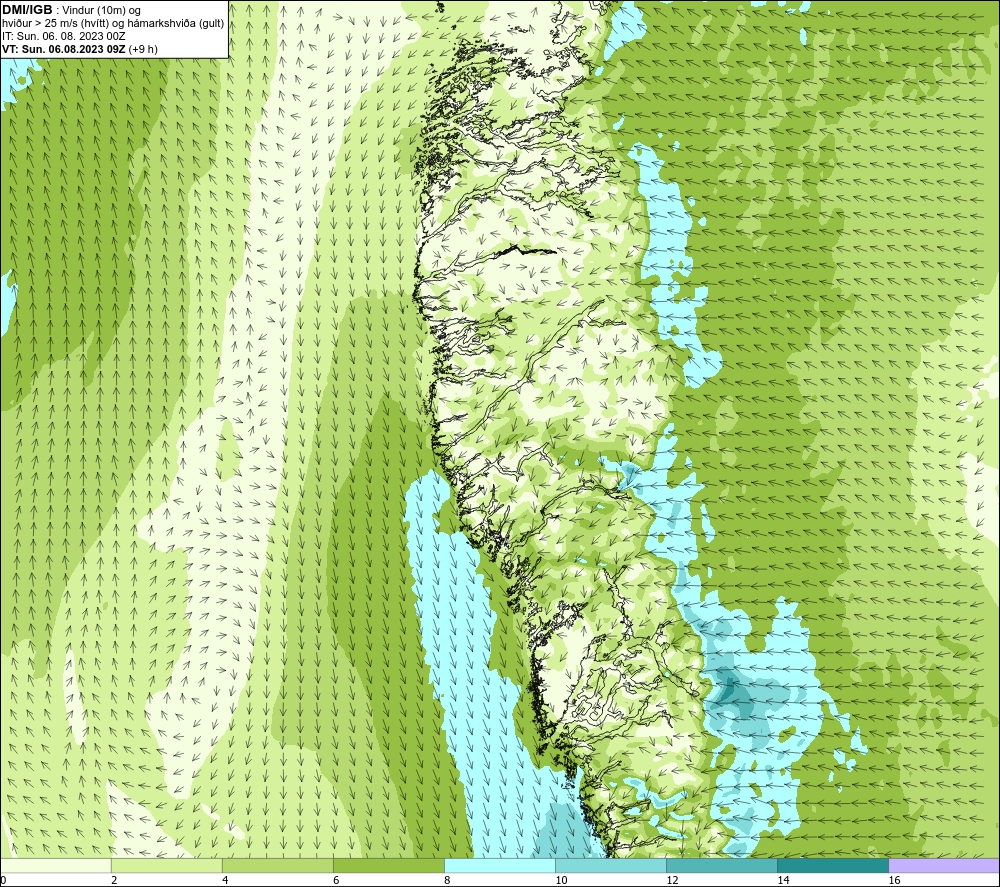Screen dimensions: 1000x887
Task: Click the legend scale label '16'
Action: click(x=894, y=880)
